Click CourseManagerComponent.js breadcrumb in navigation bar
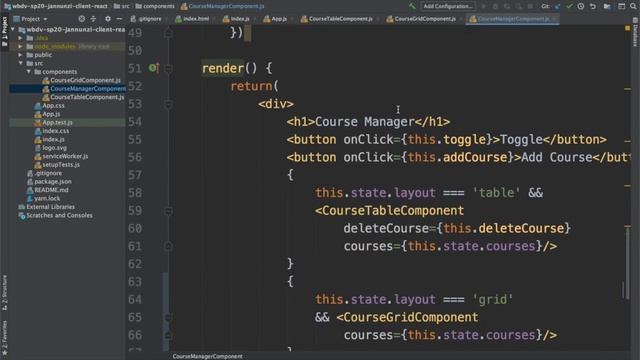The height and width of the screenshot is (360, 640). coord(222,6)
